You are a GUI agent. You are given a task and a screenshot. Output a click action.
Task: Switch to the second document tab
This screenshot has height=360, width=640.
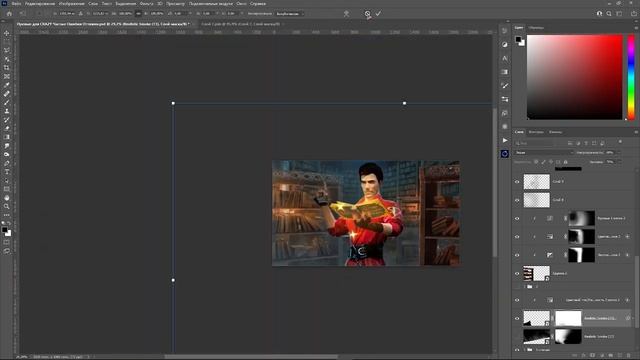pyautogui.click(x=240, y=24)
